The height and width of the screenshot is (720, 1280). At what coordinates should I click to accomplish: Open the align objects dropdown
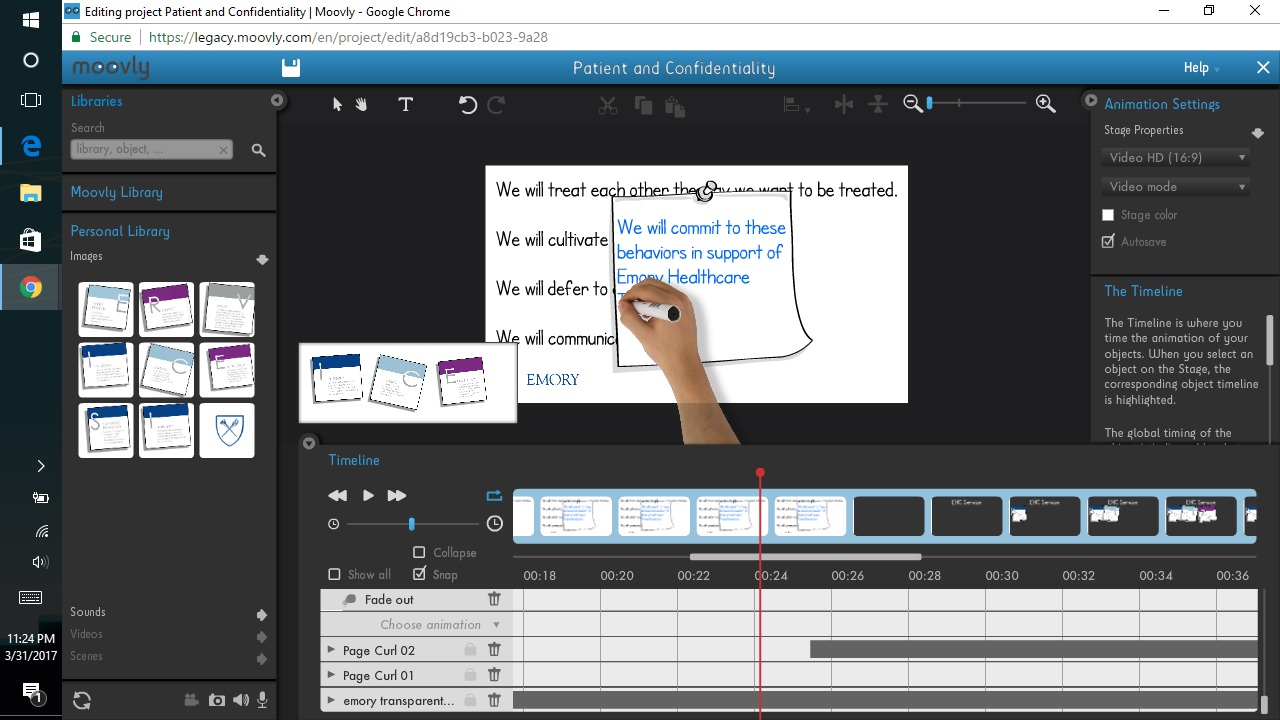[796, 105]
